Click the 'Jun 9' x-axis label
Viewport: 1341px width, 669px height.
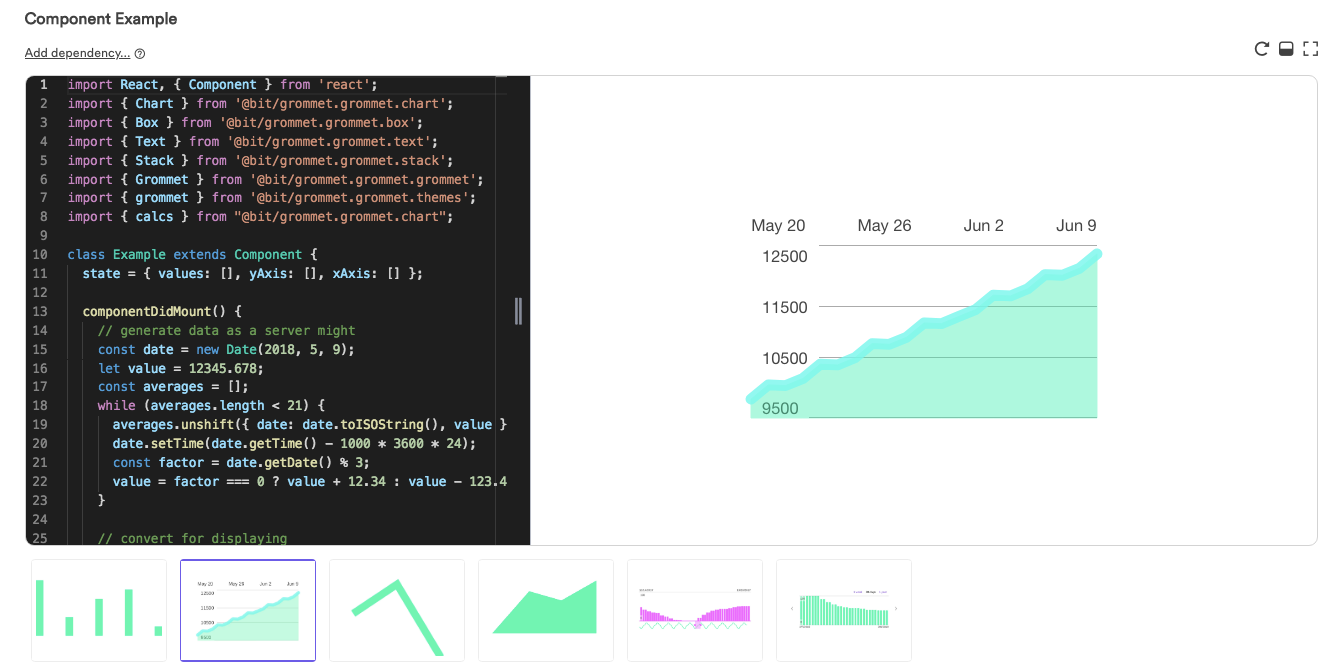[1076, 226]
